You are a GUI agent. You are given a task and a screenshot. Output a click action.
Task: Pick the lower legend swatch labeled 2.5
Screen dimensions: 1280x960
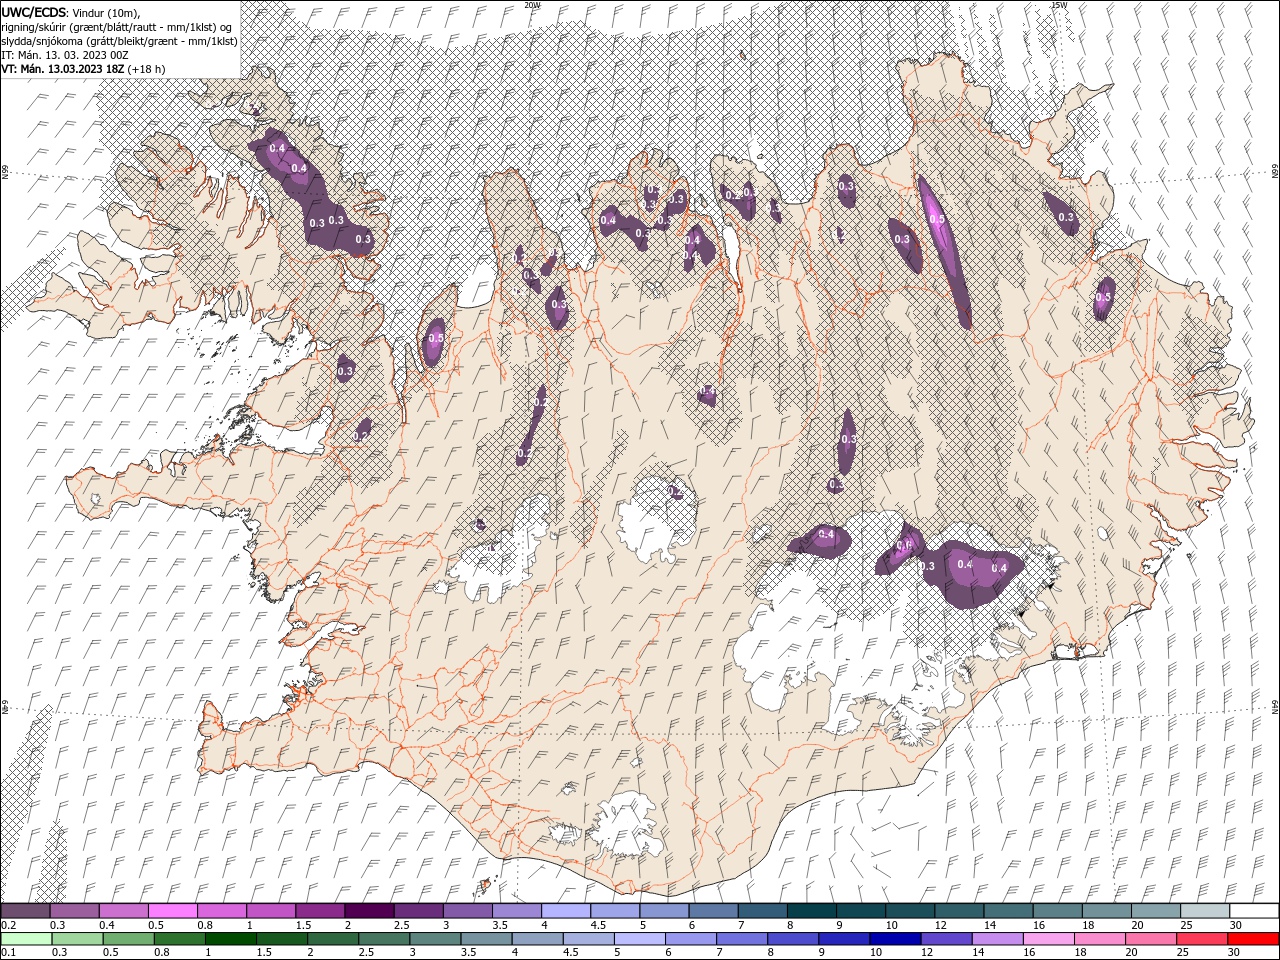pyautogui.click(x=383, y=939)
